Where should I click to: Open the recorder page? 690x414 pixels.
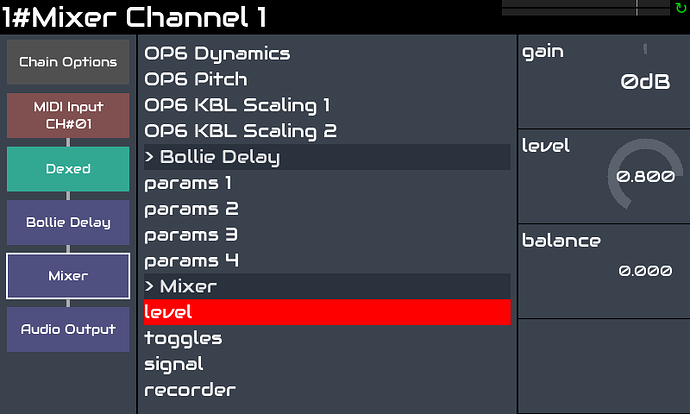(x=327, y=390)
